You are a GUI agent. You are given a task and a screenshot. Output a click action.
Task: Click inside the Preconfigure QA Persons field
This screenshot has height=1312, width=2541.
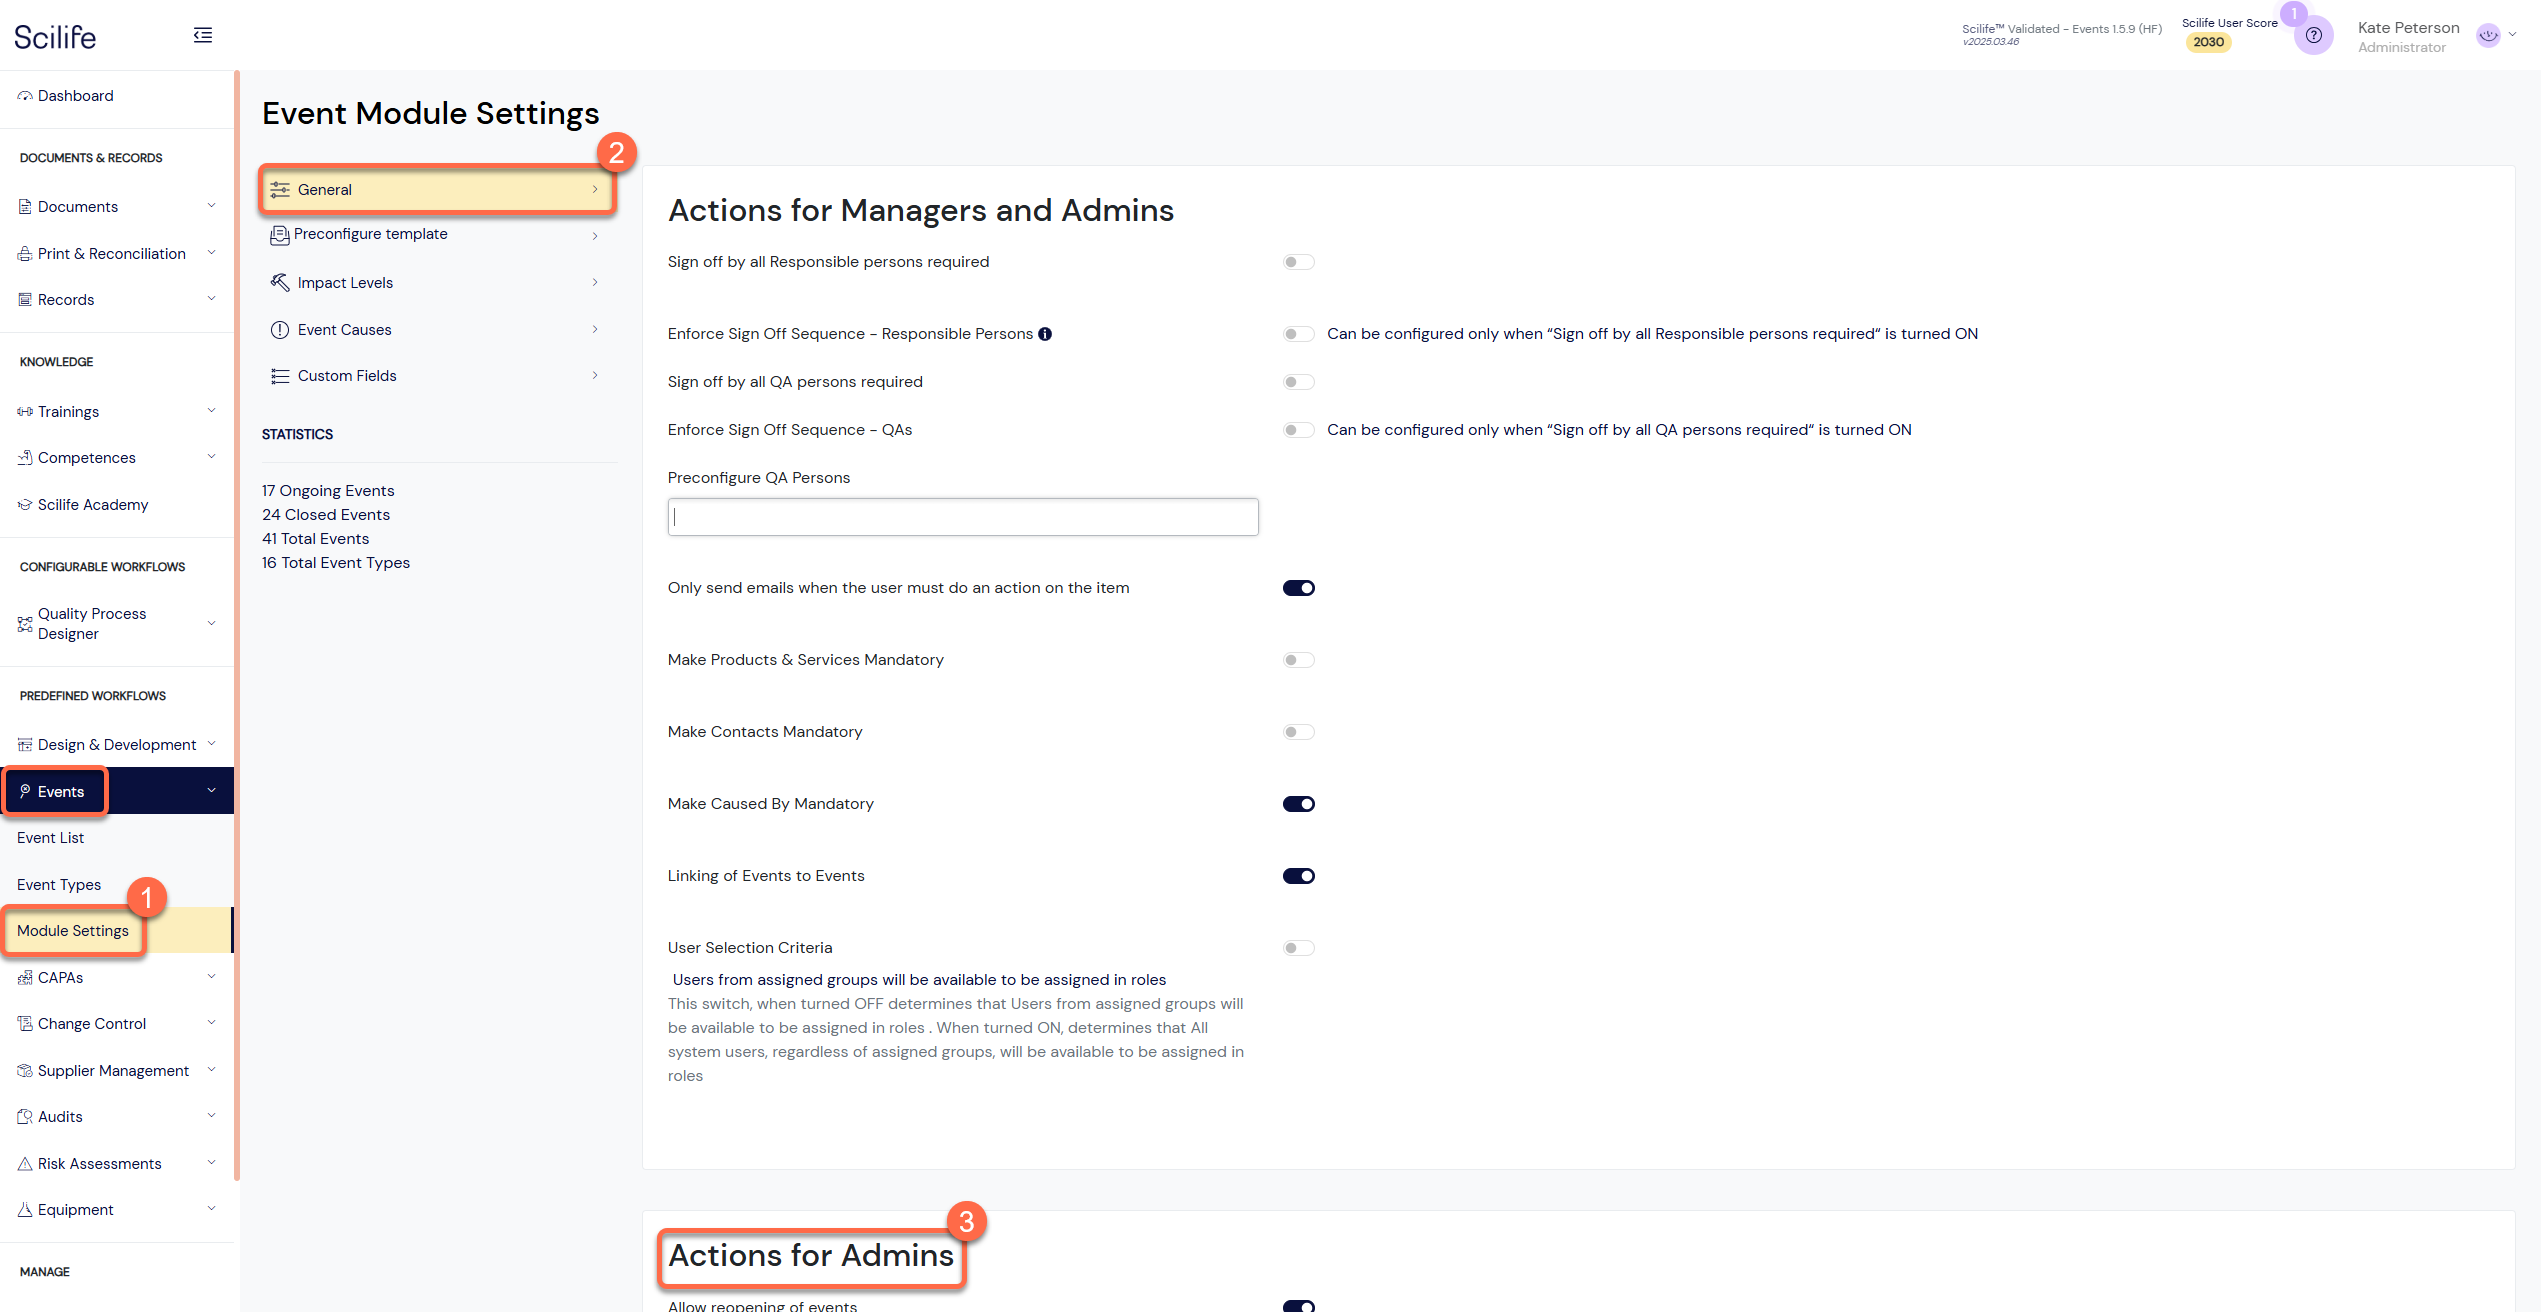pyautogui.click(x=962, y=517)
